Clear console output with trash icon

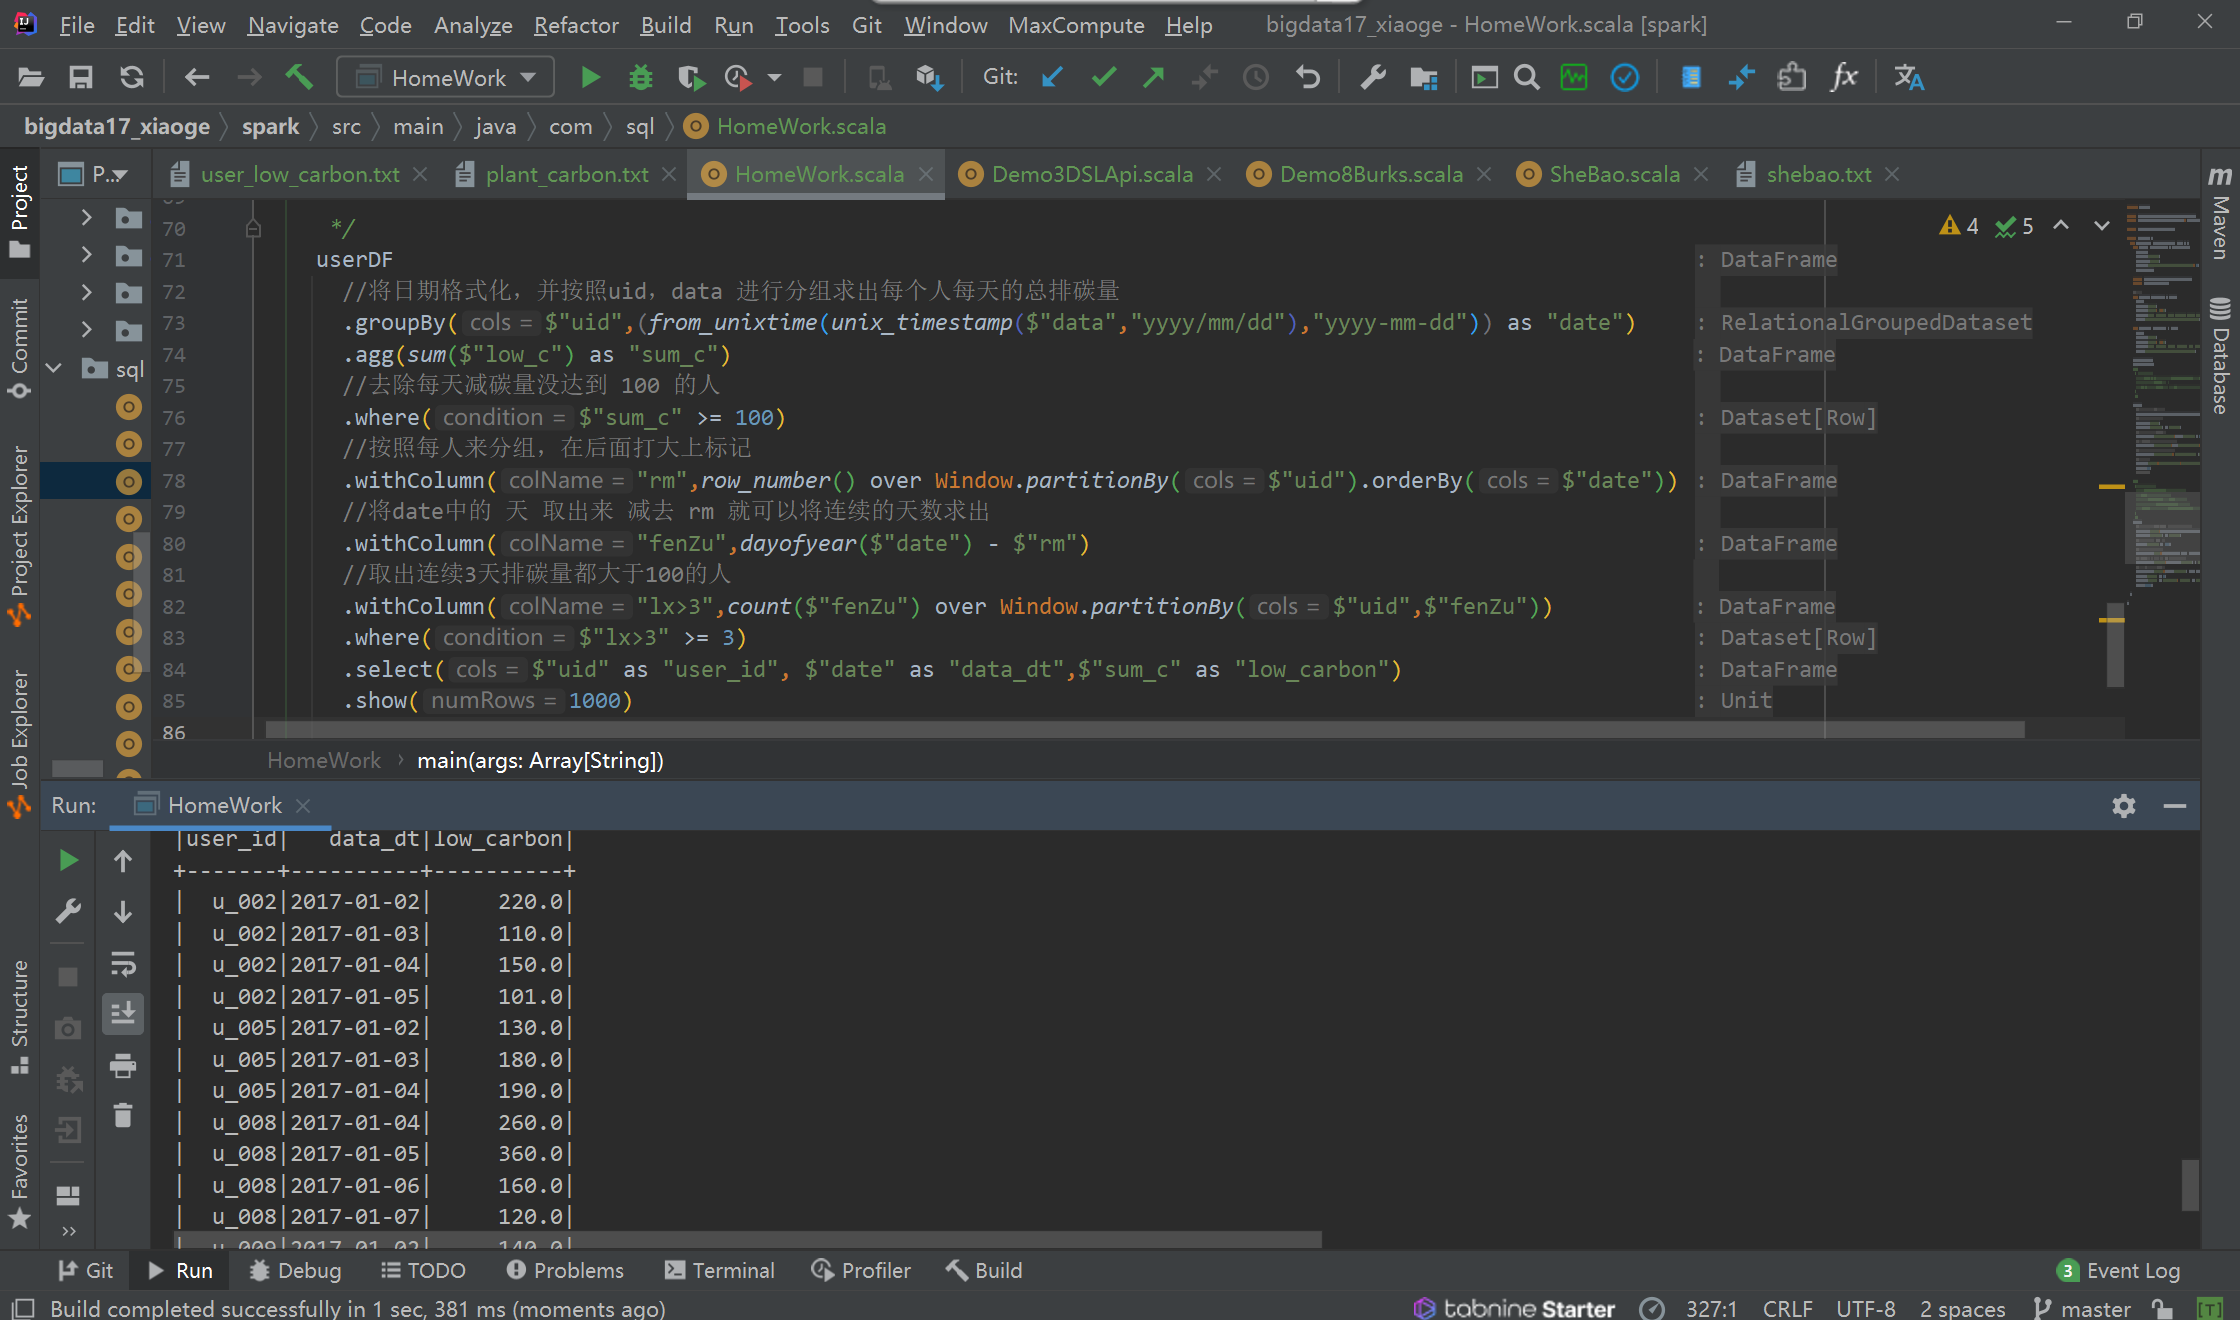pos(123,1115)
